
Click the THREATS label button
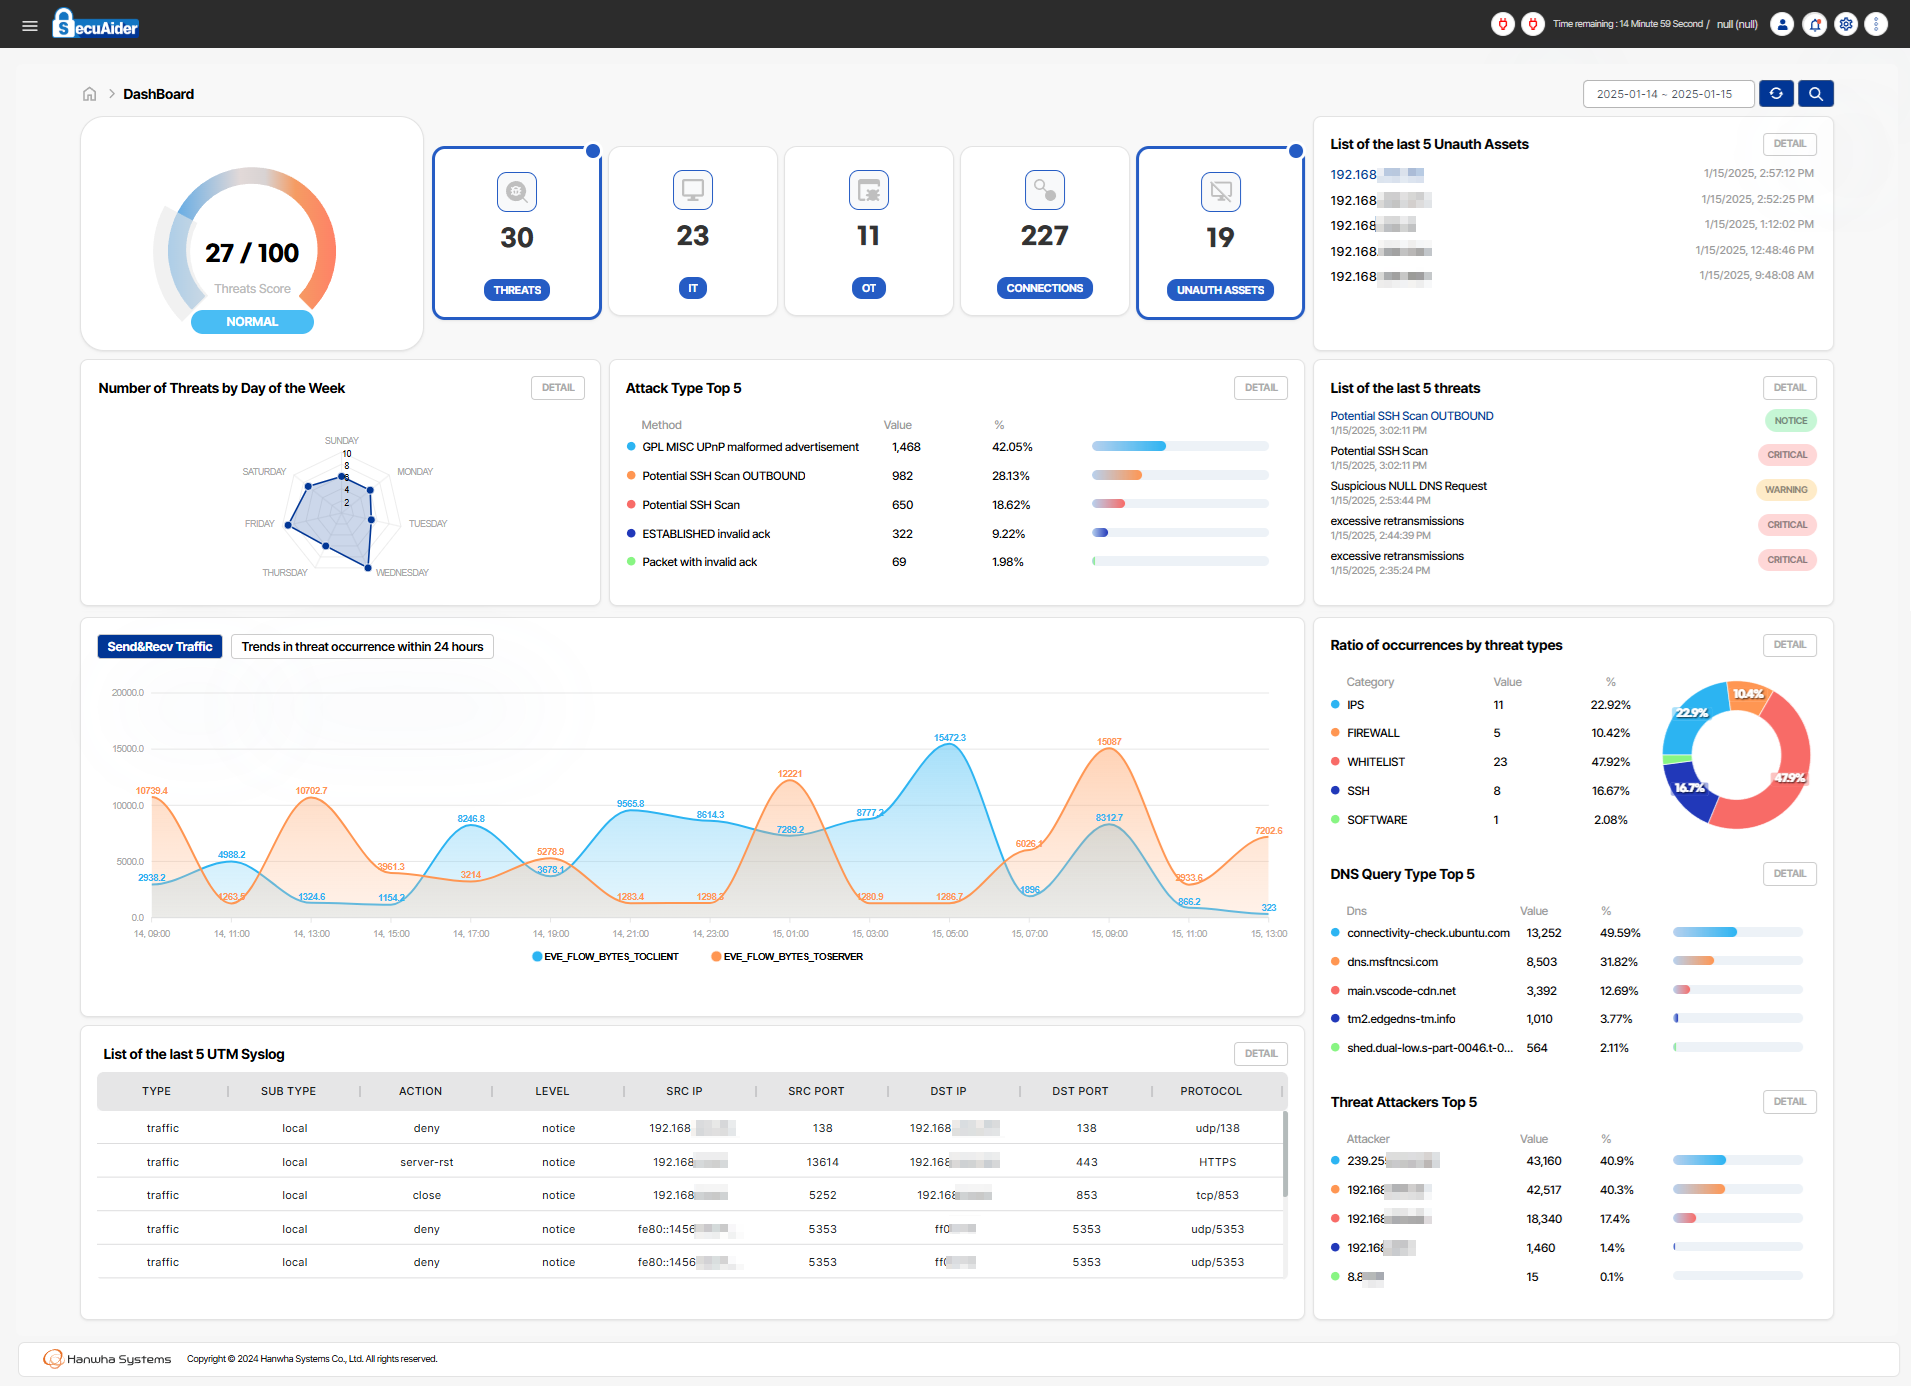(517, 290)
